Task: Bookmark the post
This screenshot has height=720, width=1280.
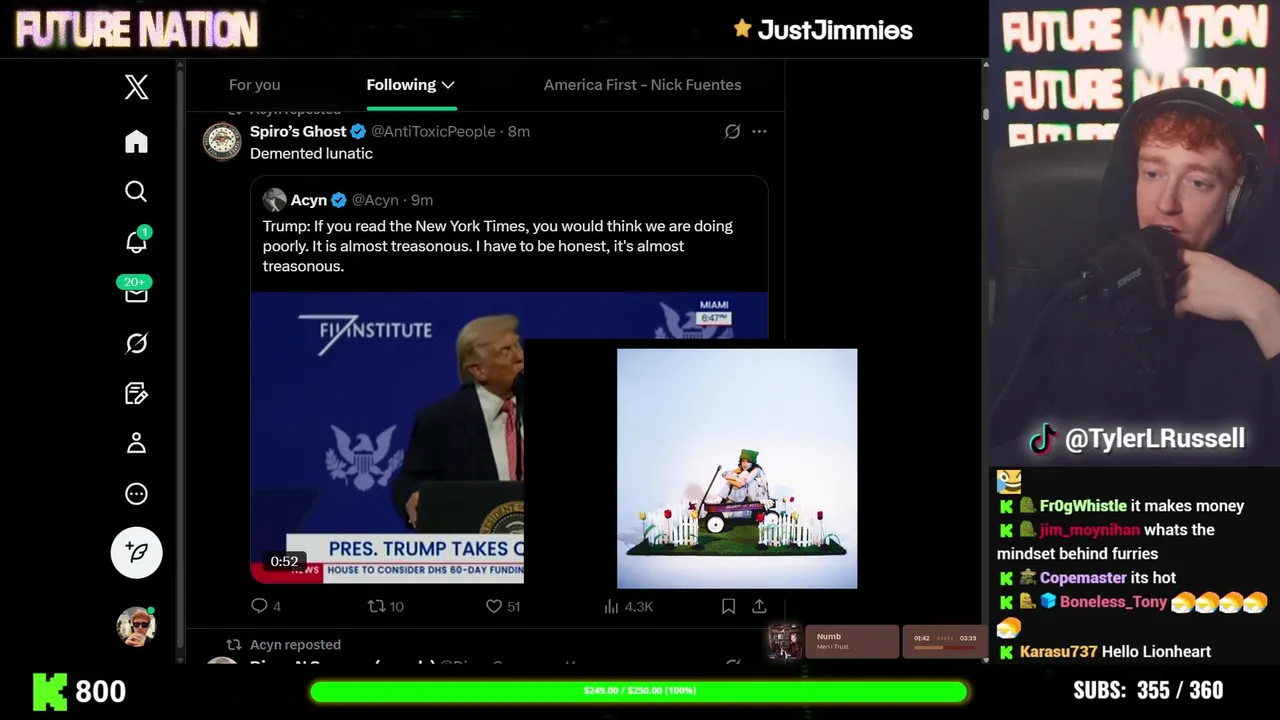Action: point(729,606)
